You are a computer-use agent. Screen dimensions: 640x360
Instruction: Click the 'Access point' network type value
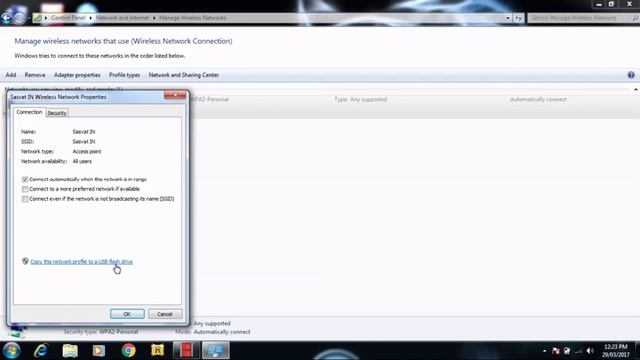click(x=87, y=151)
